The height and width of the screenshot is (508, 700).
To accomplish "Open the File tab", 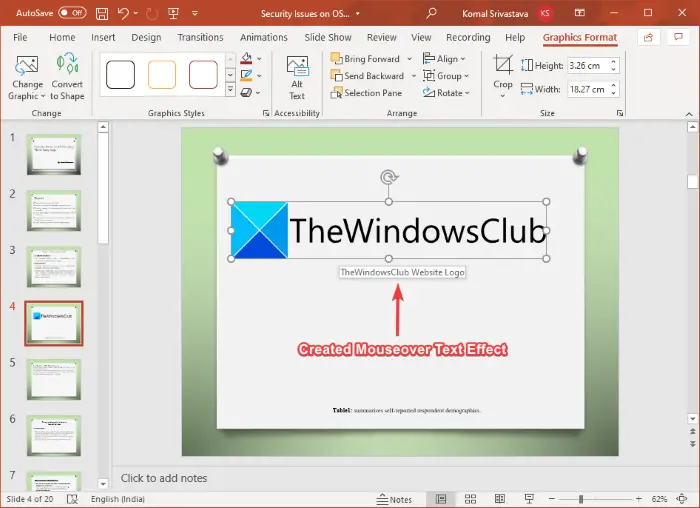I will (20, 37).
